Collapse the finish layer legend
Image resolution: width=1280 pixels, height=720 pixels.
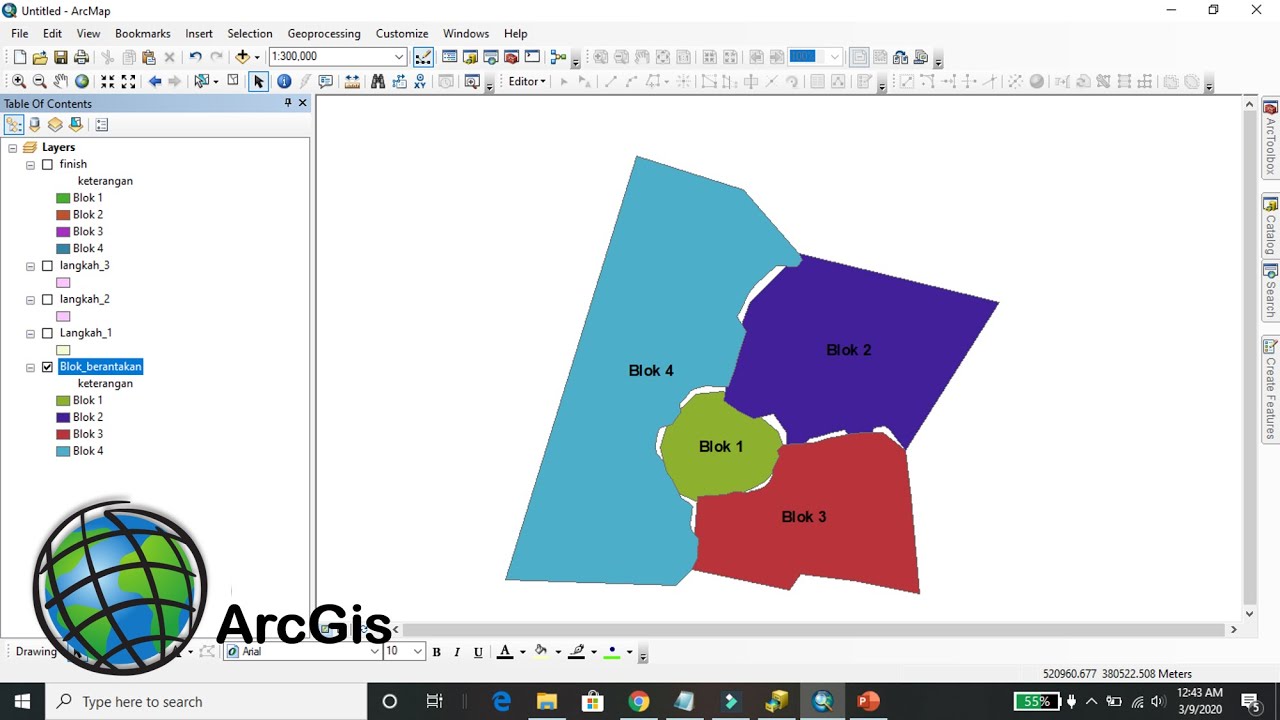tap(31, 165)
